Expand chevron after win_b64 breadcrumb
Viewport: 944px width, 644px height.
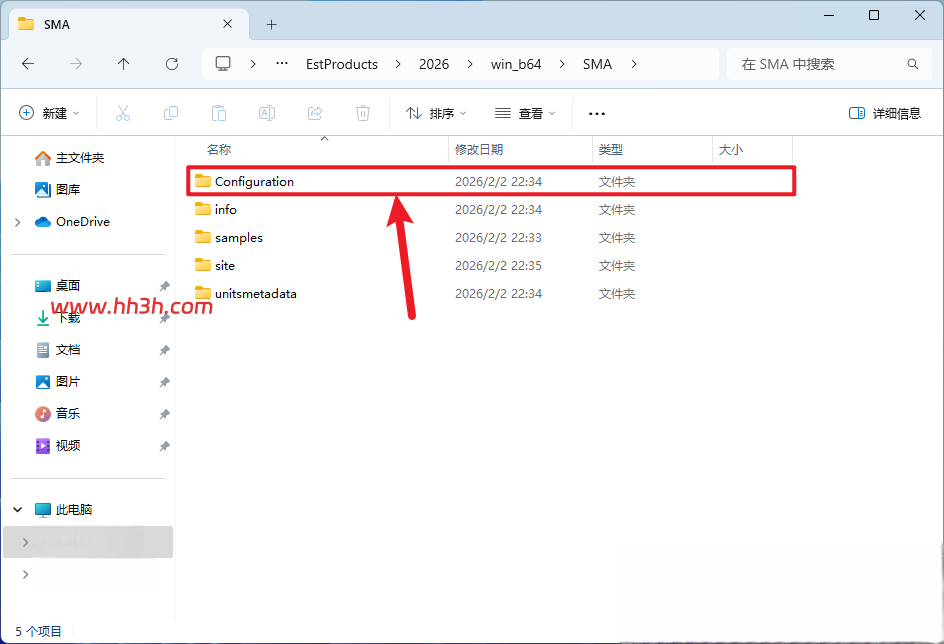point(562,64)
